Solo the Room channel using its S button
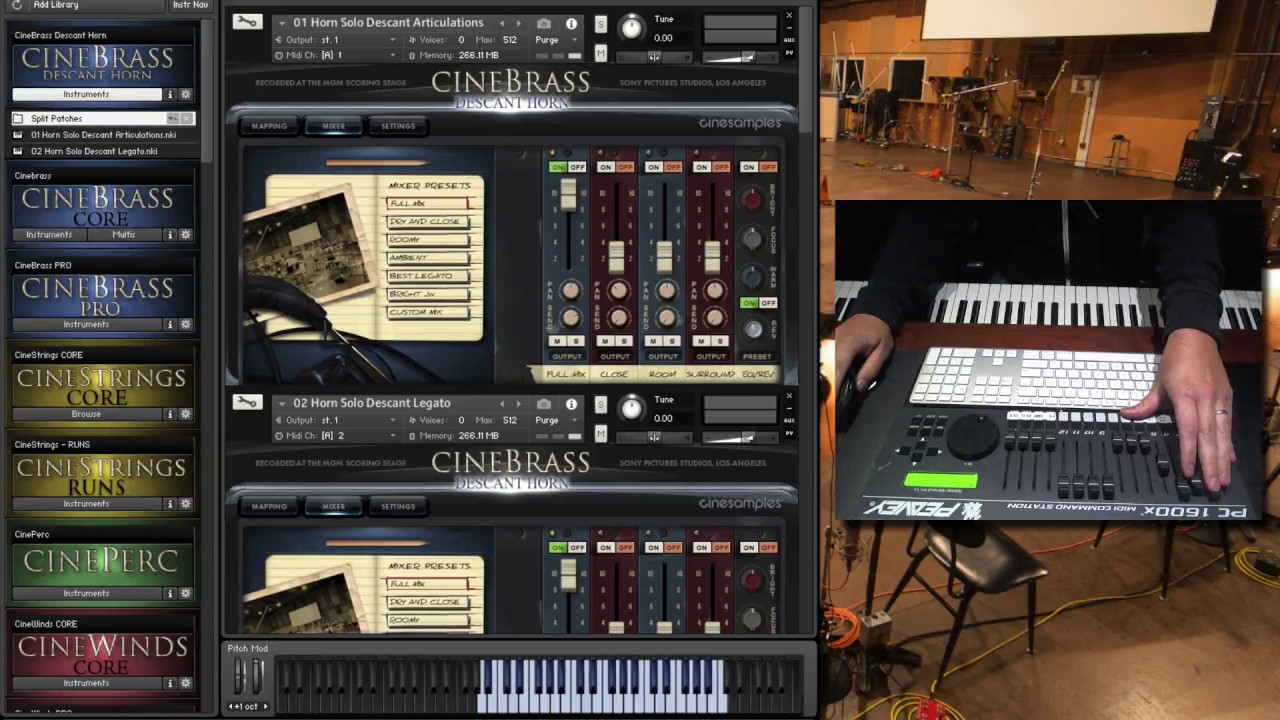The width and height of the screenshot is (1280, 720). pos(671,342)
